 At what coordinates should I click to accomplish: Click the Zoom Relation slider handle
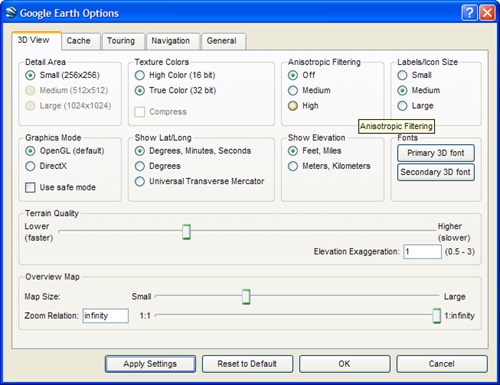point(437,316)
